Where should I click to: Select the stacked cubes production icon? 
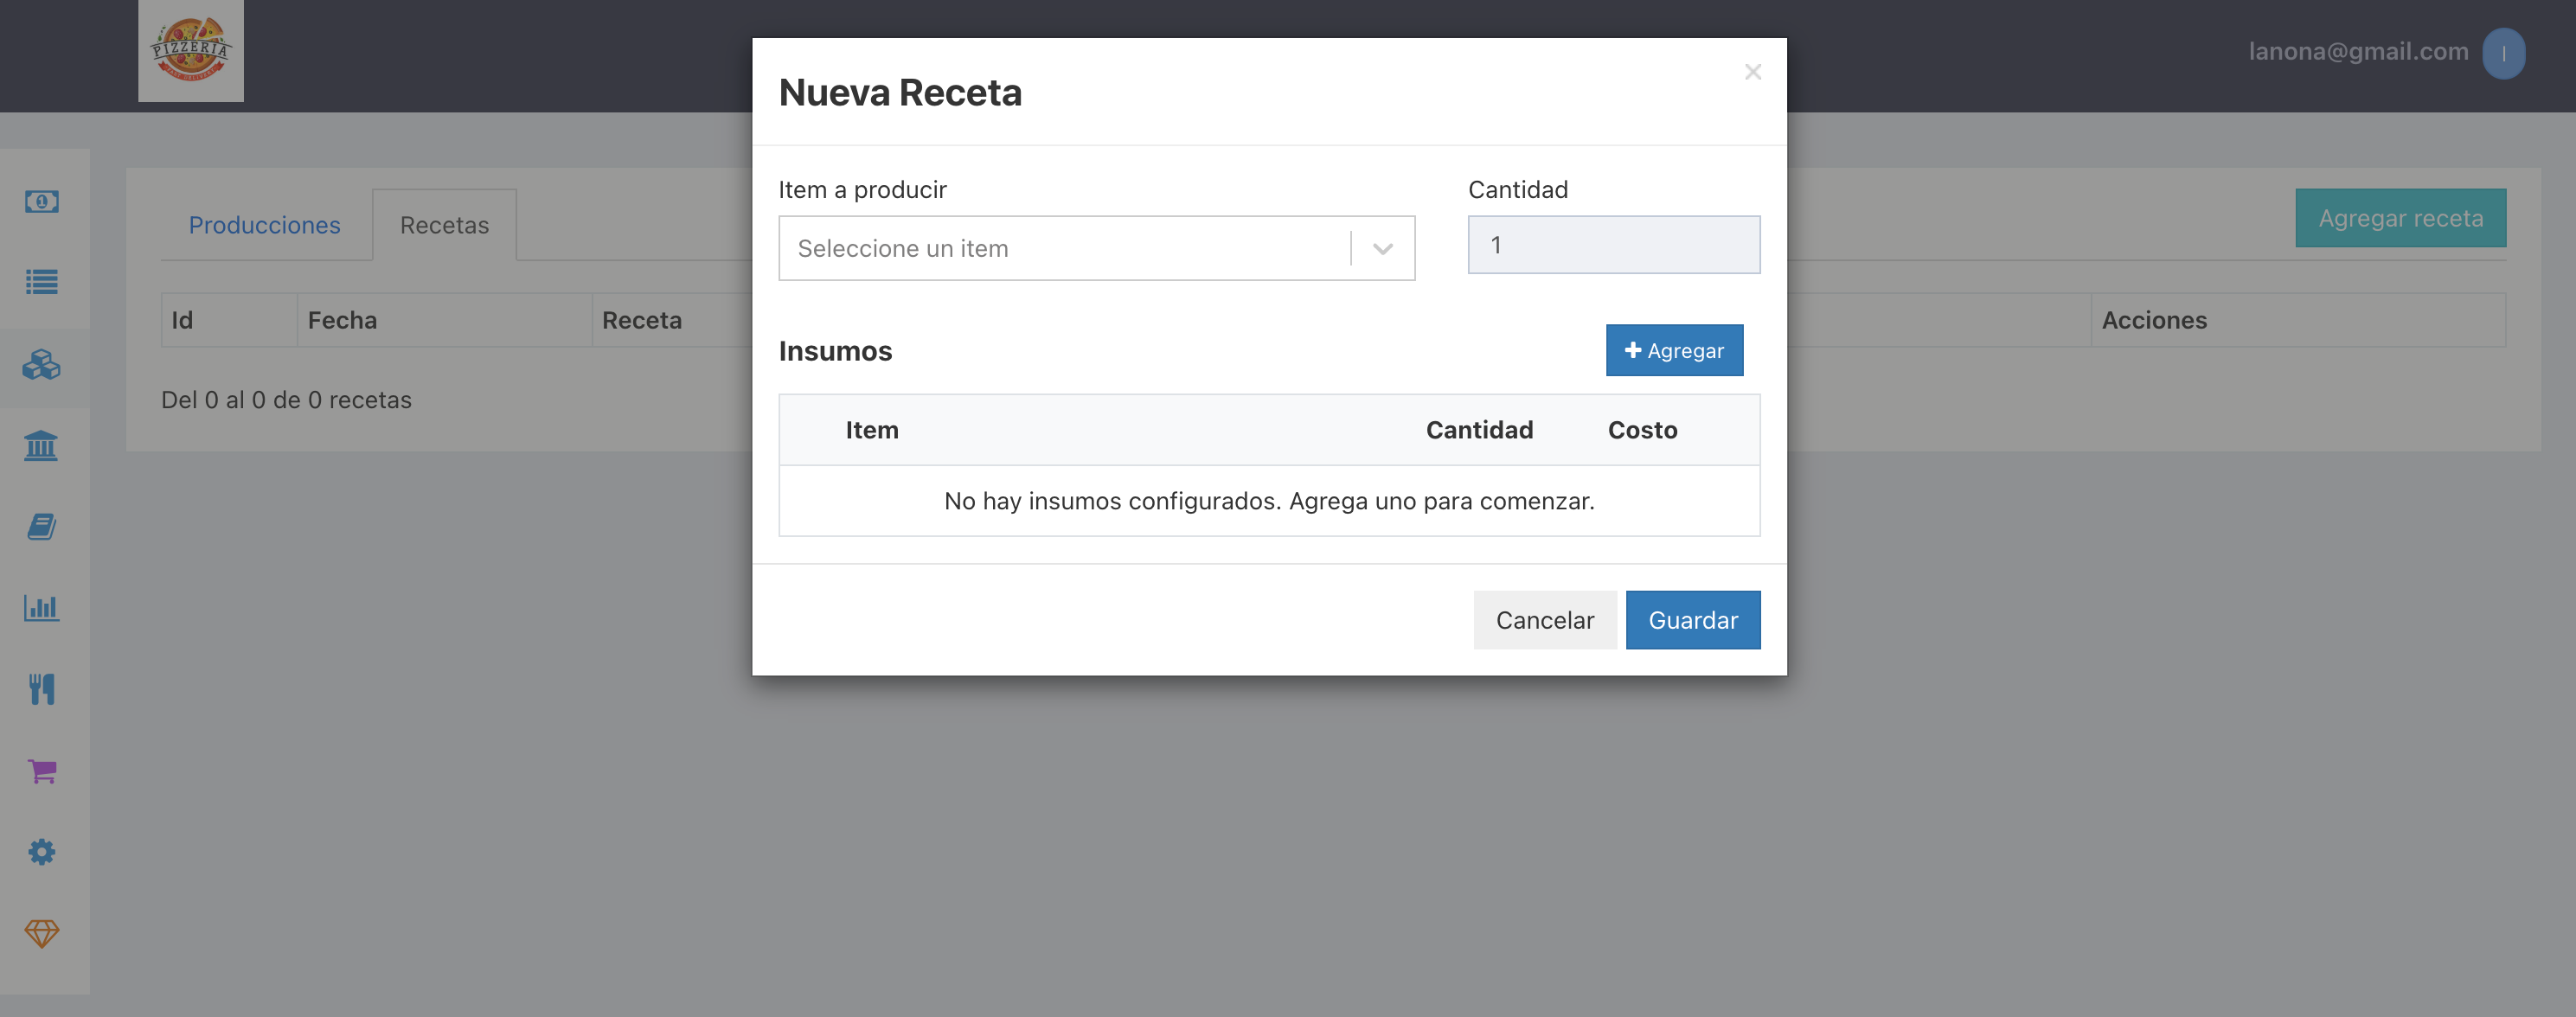click(42, 365)
